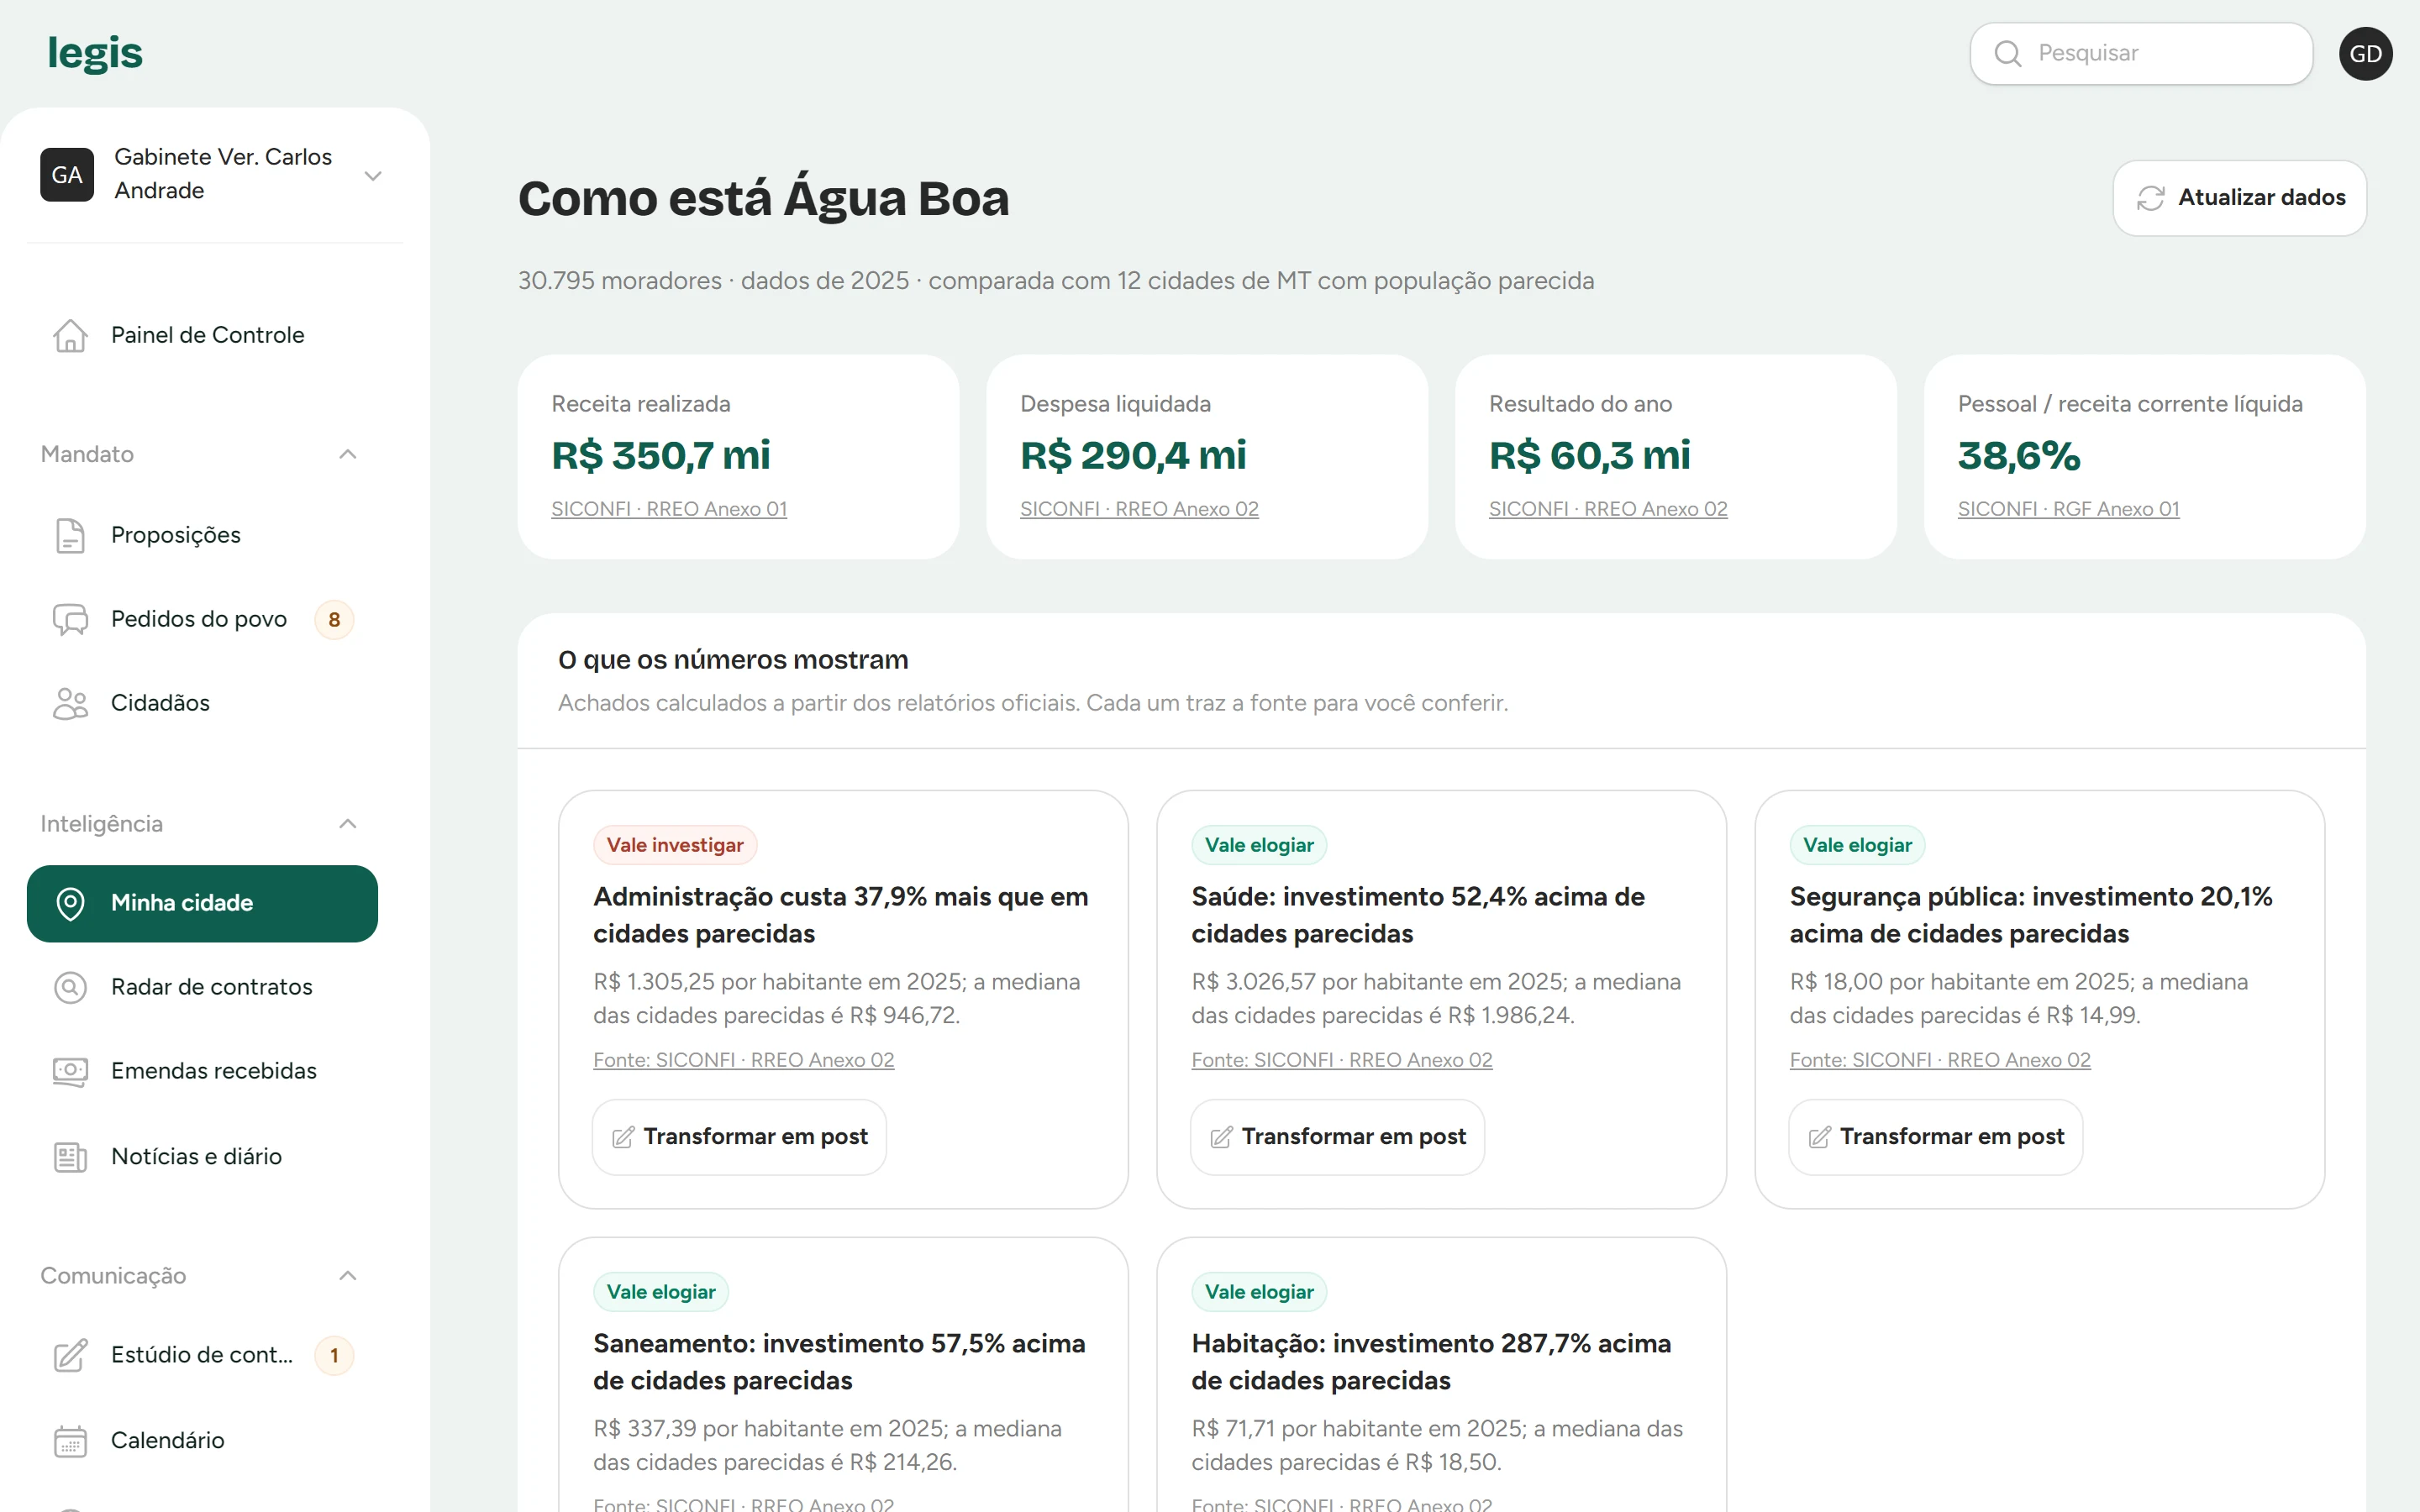The width and height of the screenshot is (2420, 1512).
Task: Open Estúdio de conteúdo
Action: 202,1355
